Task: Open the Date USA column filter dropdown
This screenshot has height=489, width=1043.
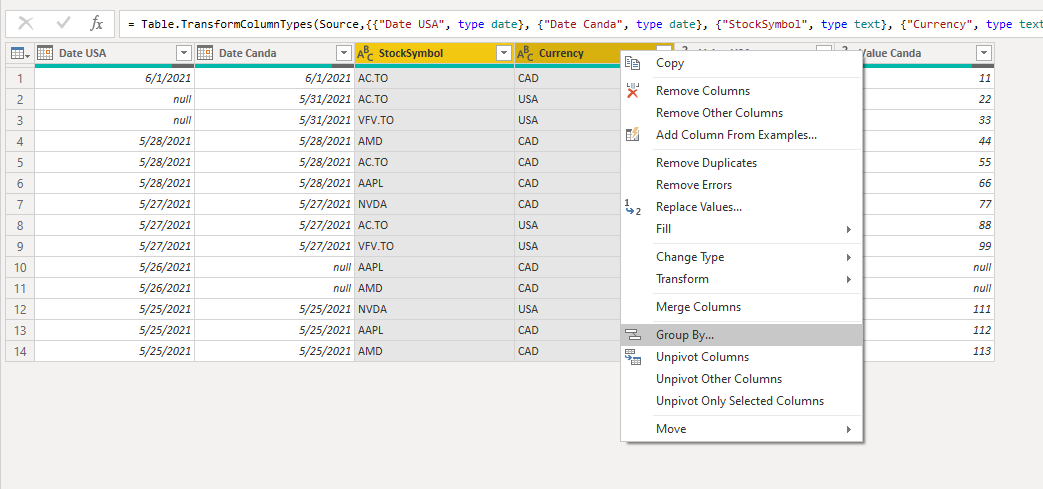Action: point(184,53)
